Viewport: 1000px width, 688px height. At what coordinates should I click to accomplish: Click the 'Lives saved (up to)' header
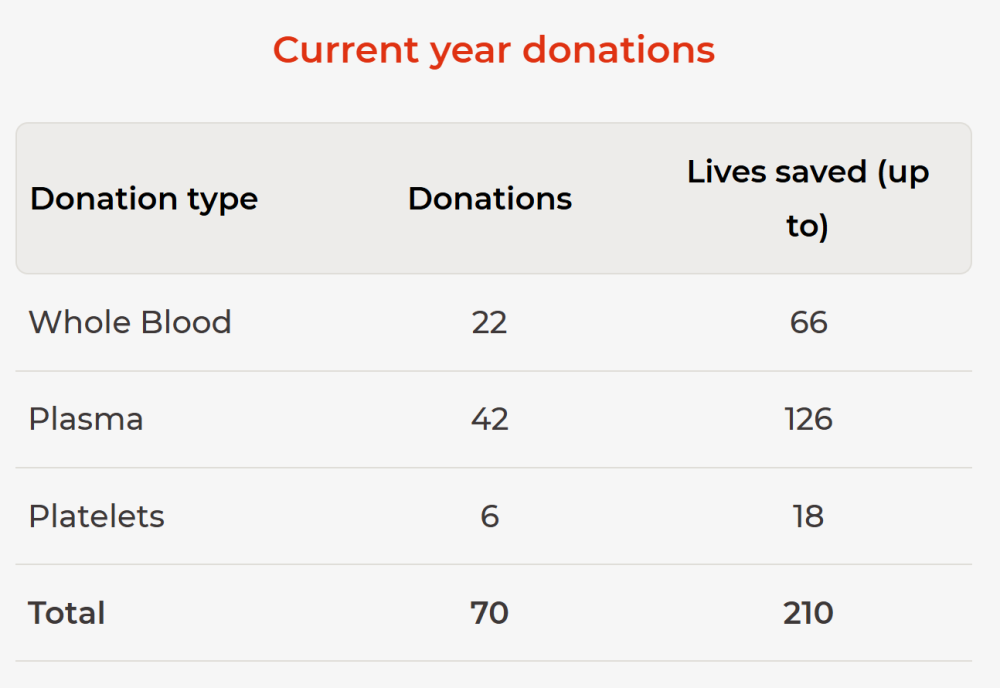[807, 198]
